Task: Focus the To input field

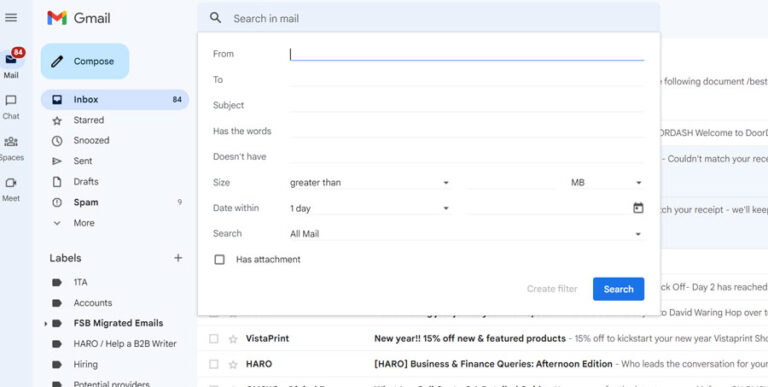Action: tap(467, 79)
